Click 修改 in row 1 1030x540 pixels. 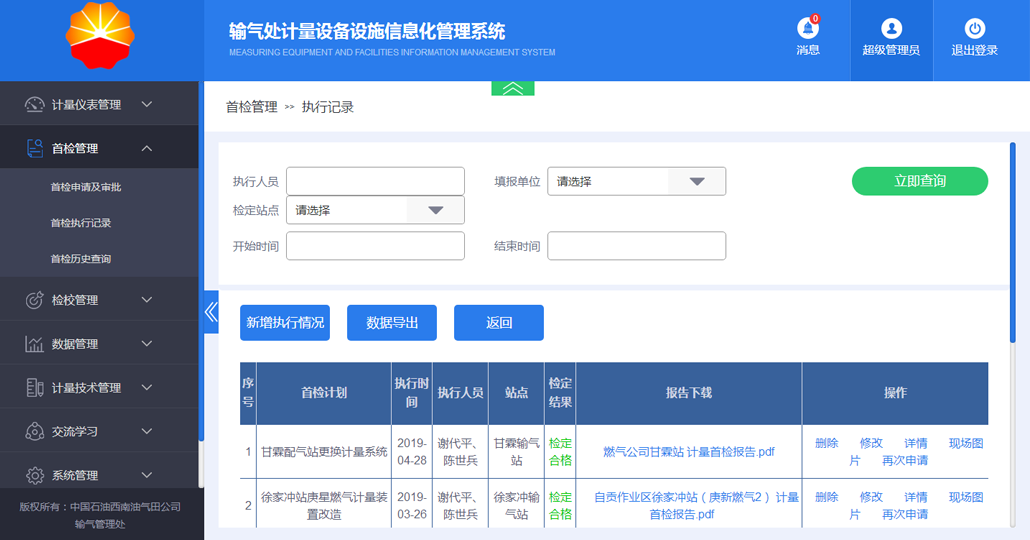[x=872, y=443]
